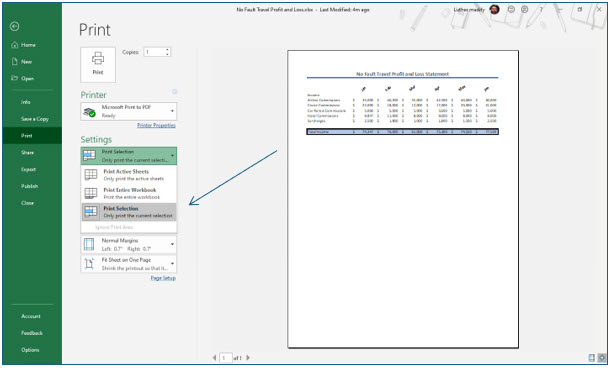
Task: Toggle Show Margins icon in preview corner
Action: [x=591, y=357]
